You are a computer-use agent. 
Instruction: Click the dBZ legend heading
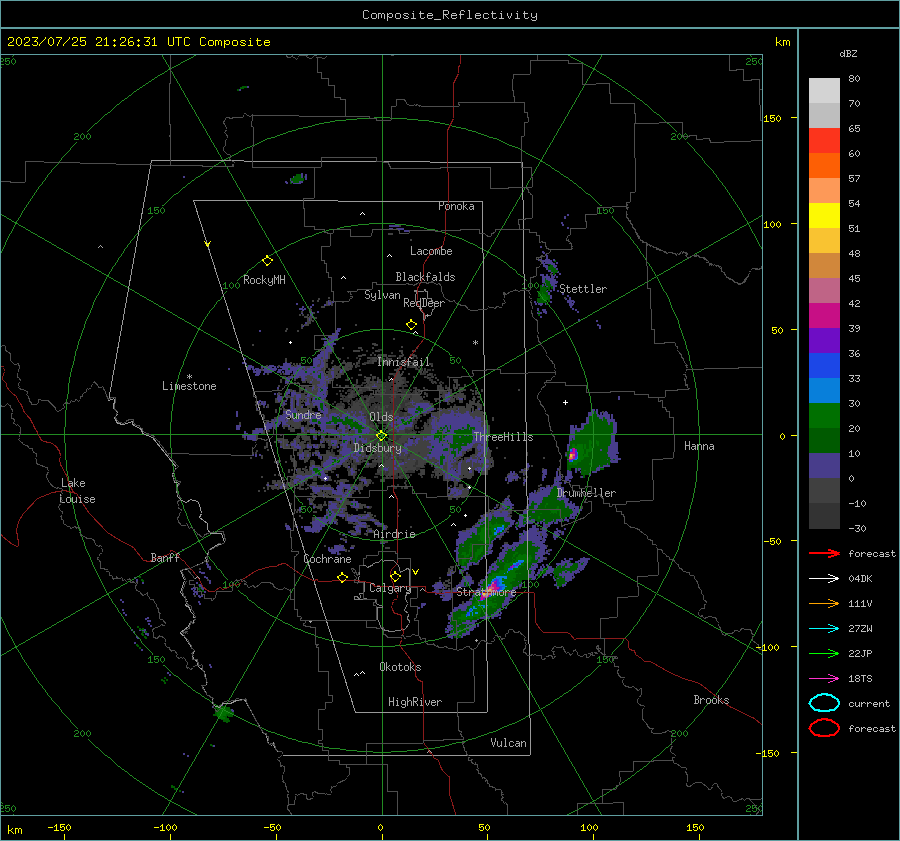[848, 53]
